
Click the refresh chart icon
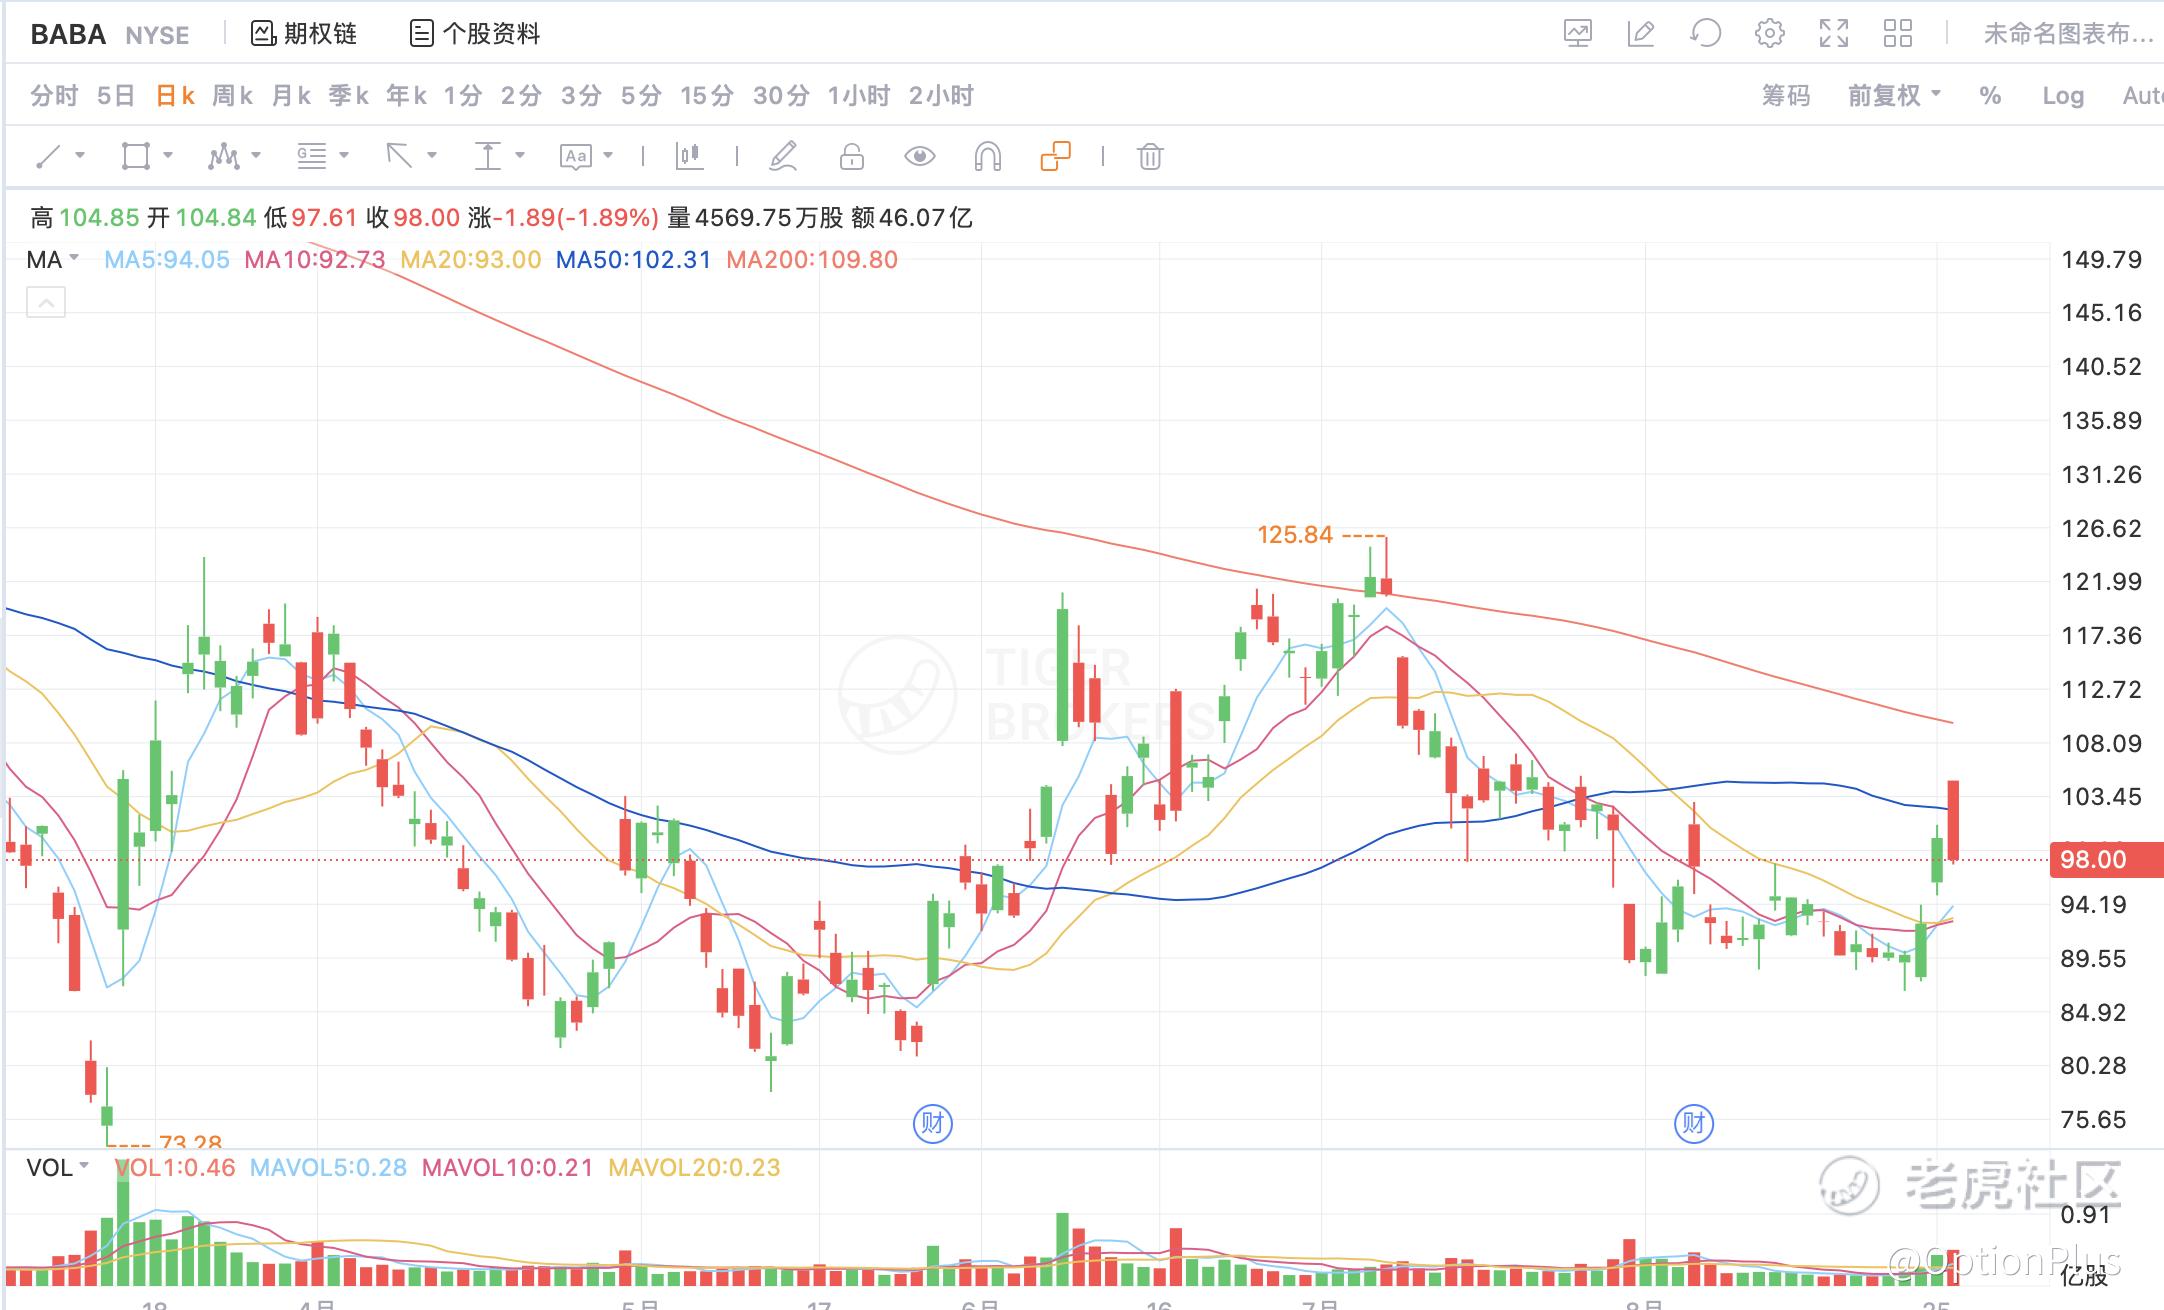[x=1705, y=34]
